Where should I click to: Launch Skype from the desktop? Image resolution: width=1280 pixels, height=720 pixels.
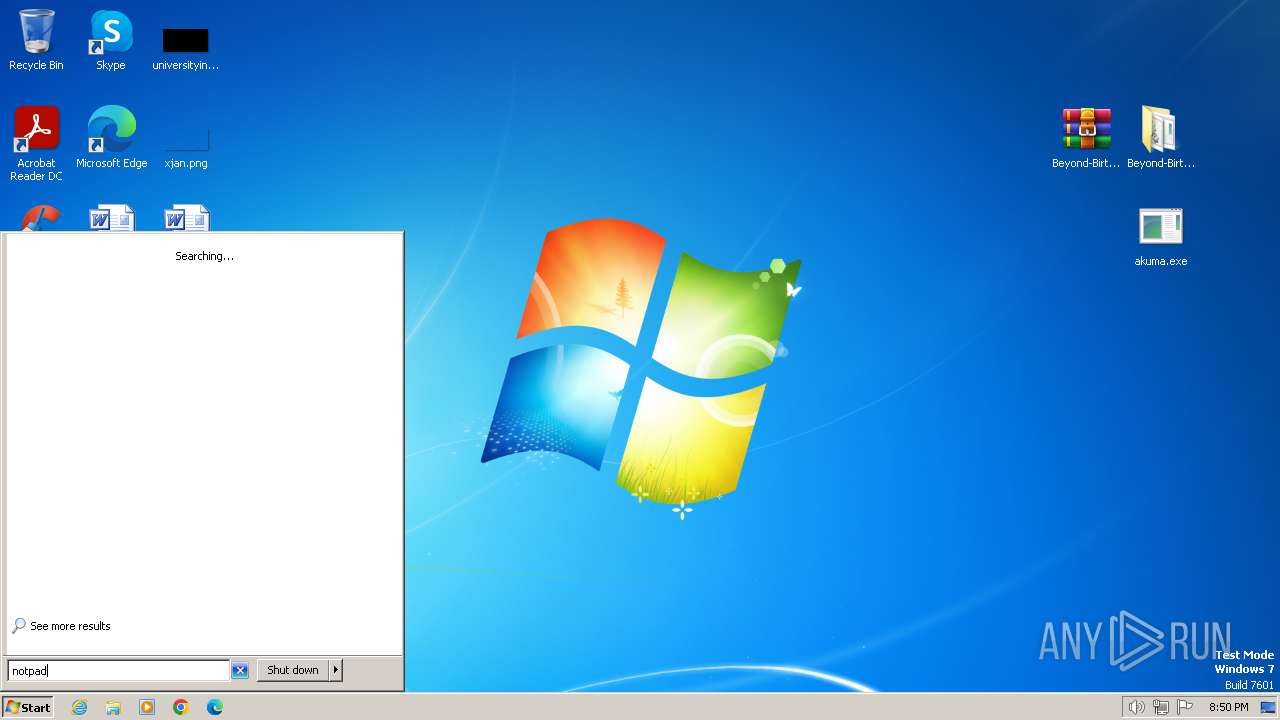[x=110, y=40]
